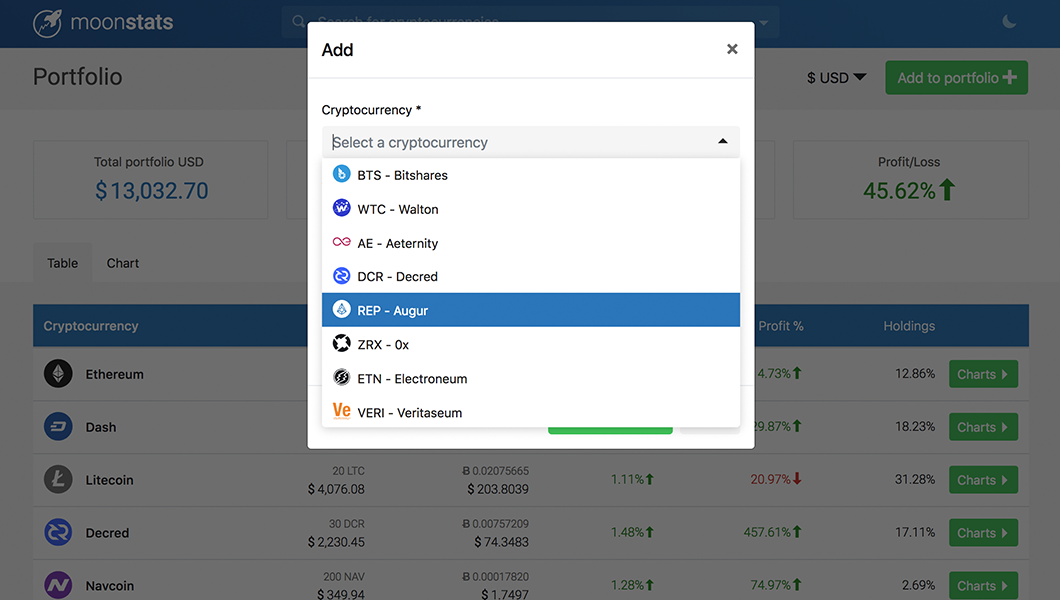Select REP - Augur highlighted option
The height and width of the screenshot is (600, 1060).
click(x=531, y=310)
